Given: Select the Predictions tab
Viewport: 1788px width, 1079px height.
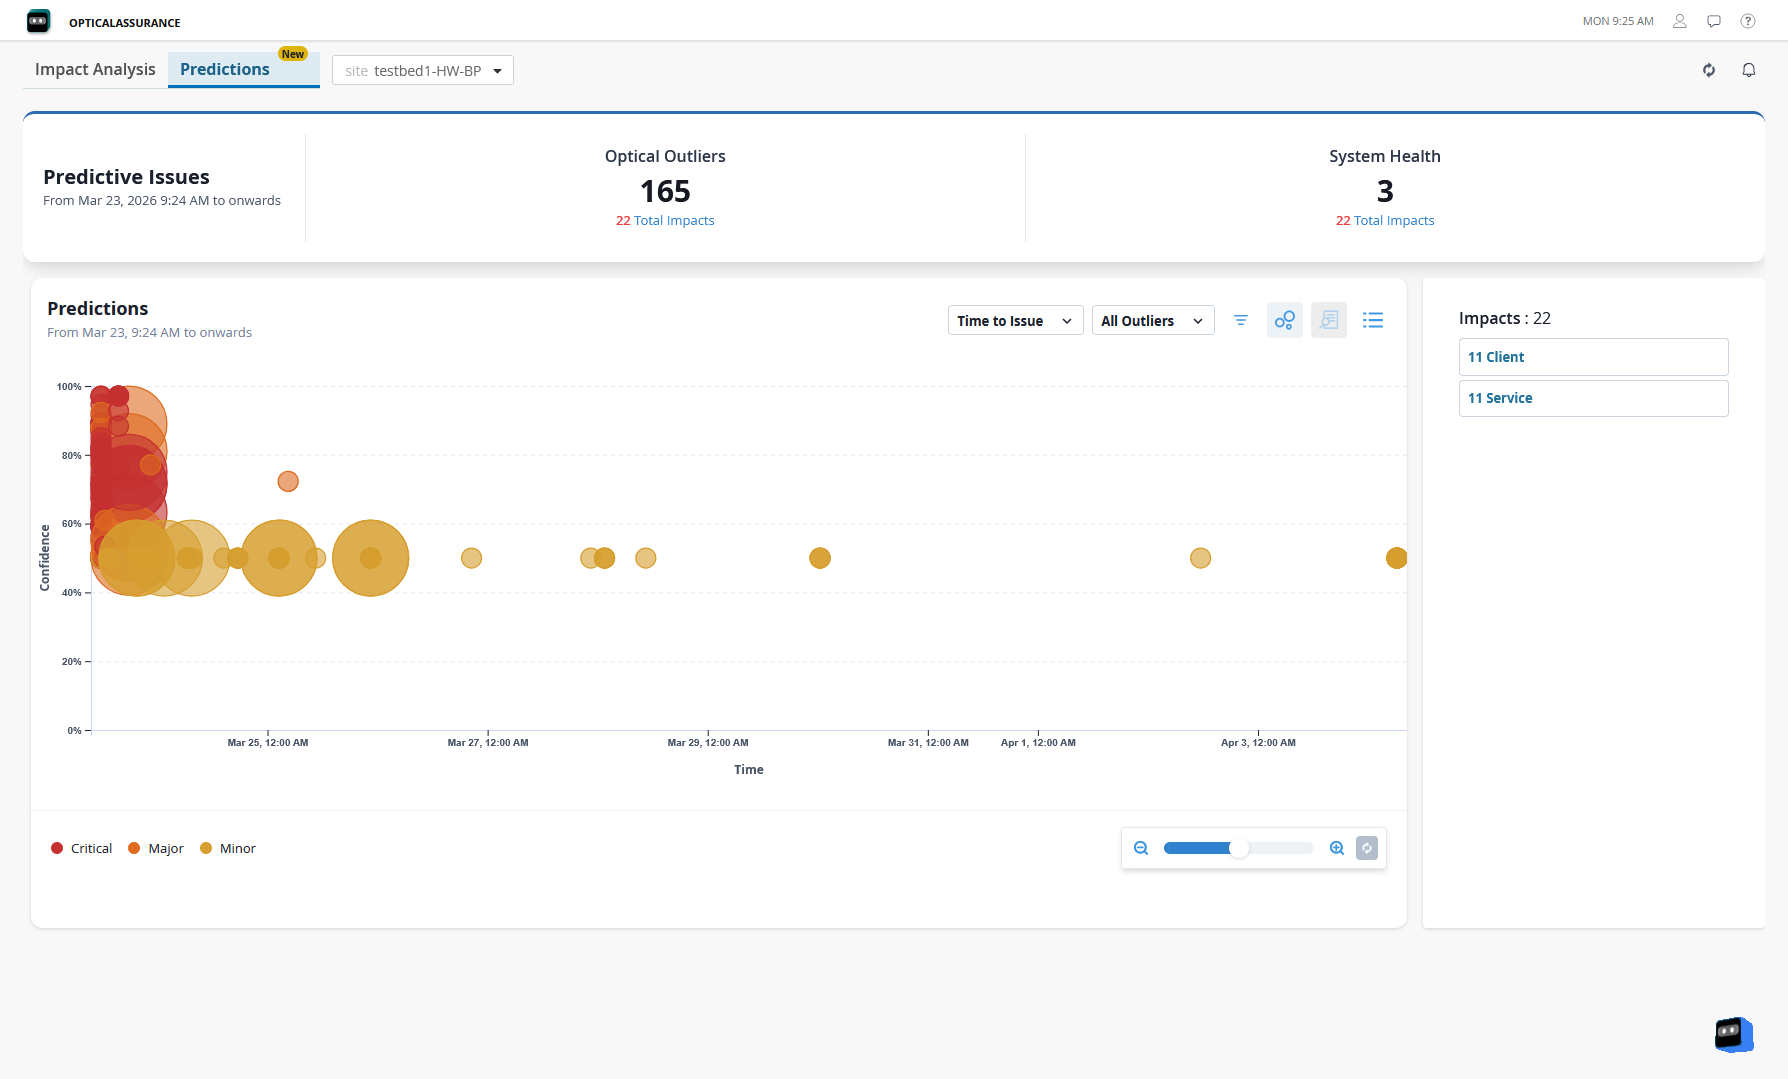Looking at the screenshot, I should [x=225, y=69].
